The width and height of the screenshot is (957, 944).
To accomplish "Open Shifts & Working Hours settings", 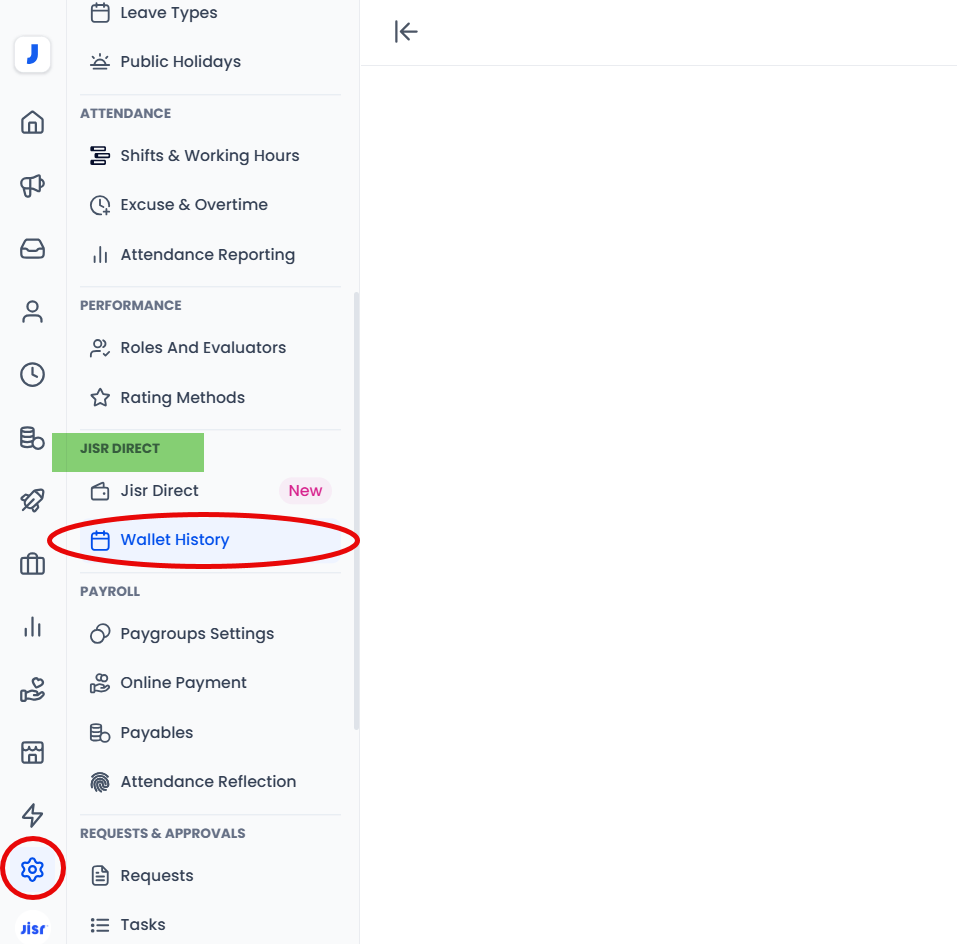I will pyautogui.click(x=209, y=156).
